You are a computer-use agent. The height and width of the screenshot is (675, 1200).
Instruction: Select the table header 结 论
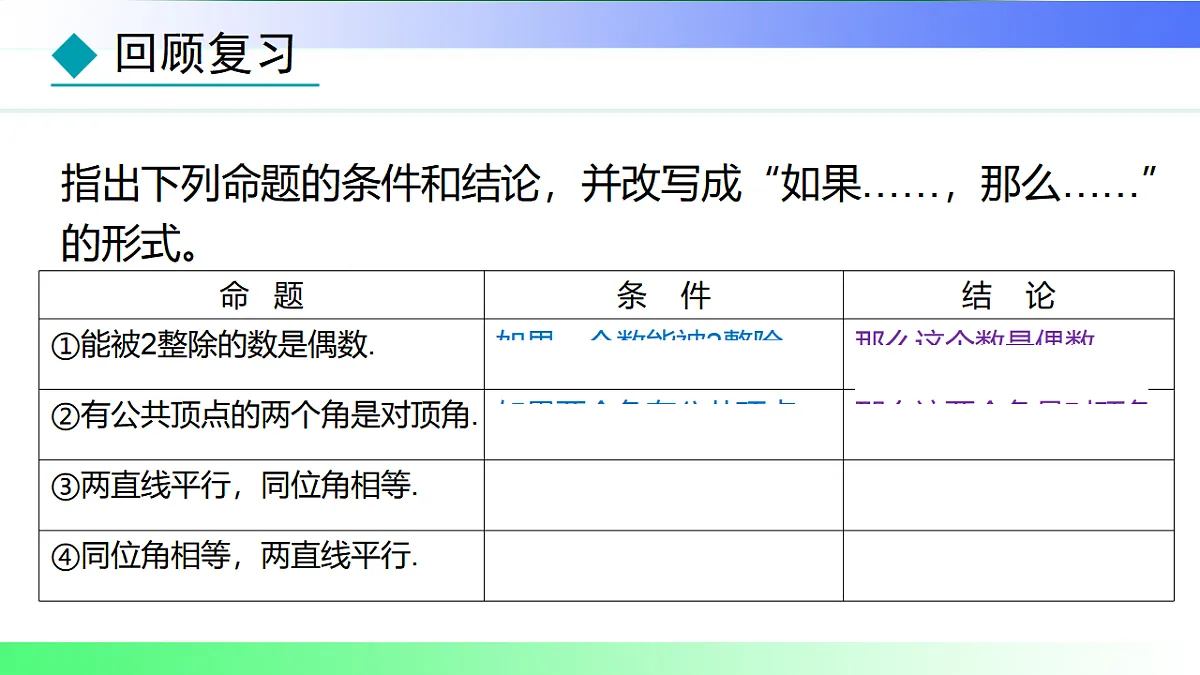1008,296
